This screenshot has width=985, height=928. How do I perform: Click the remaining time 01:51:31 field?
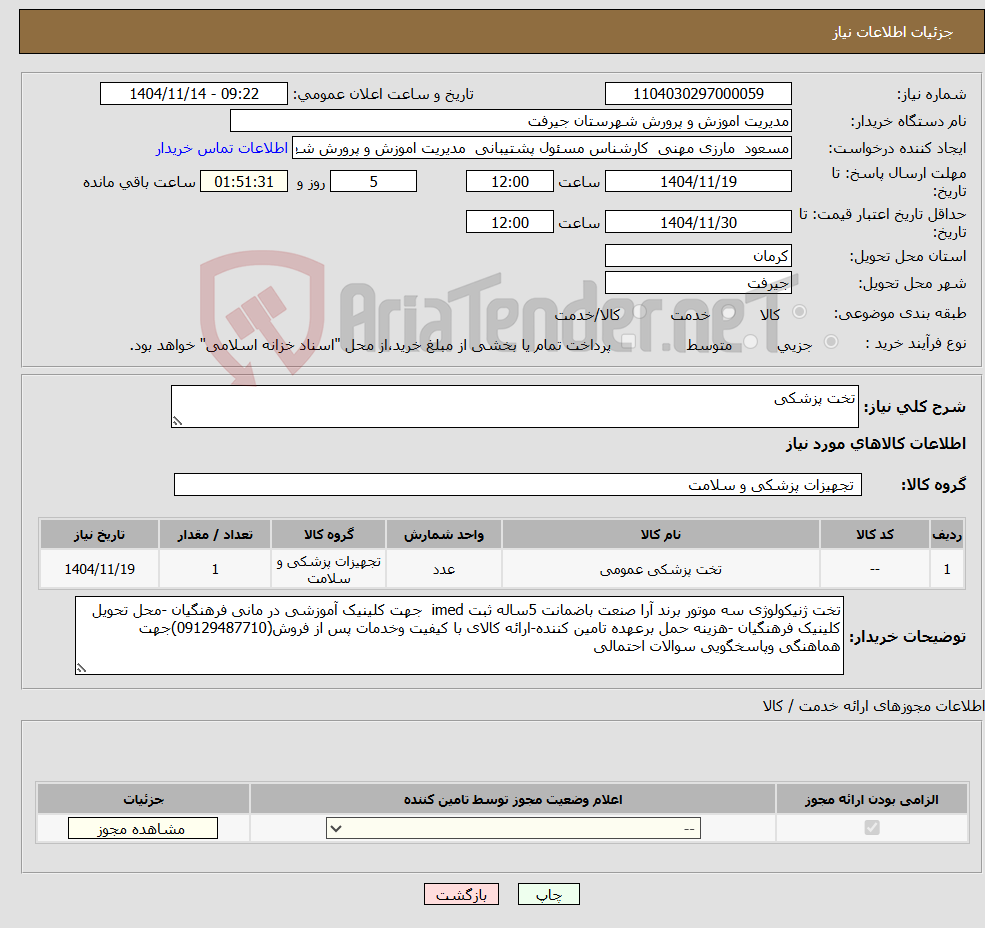tap(244, 182)
